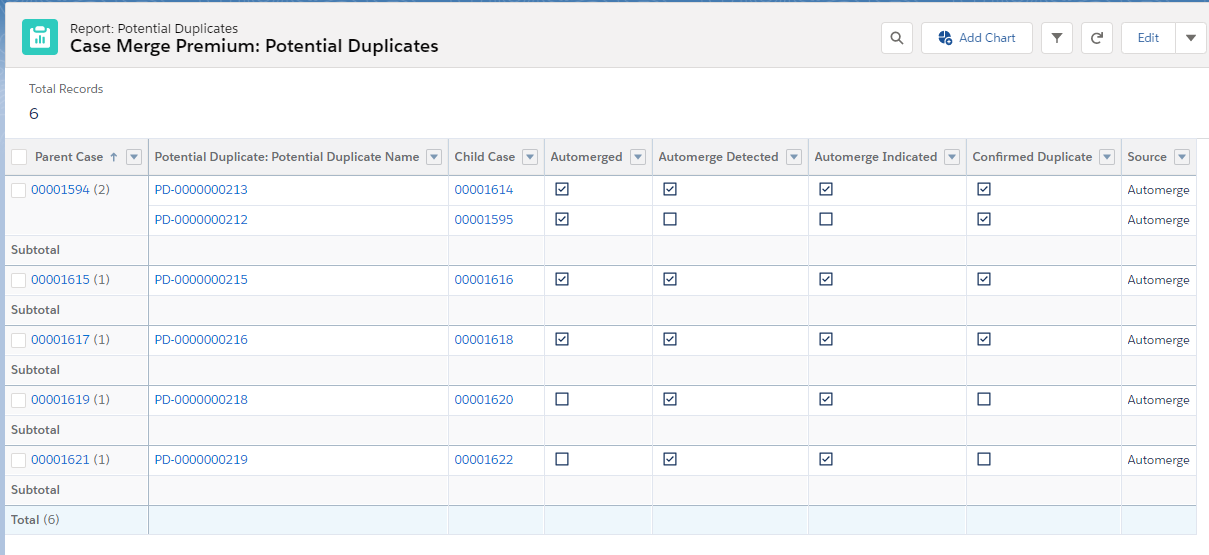Open Parent Case column menu arrow
The width and height of the screenshot is (1209, 555).
134,157
